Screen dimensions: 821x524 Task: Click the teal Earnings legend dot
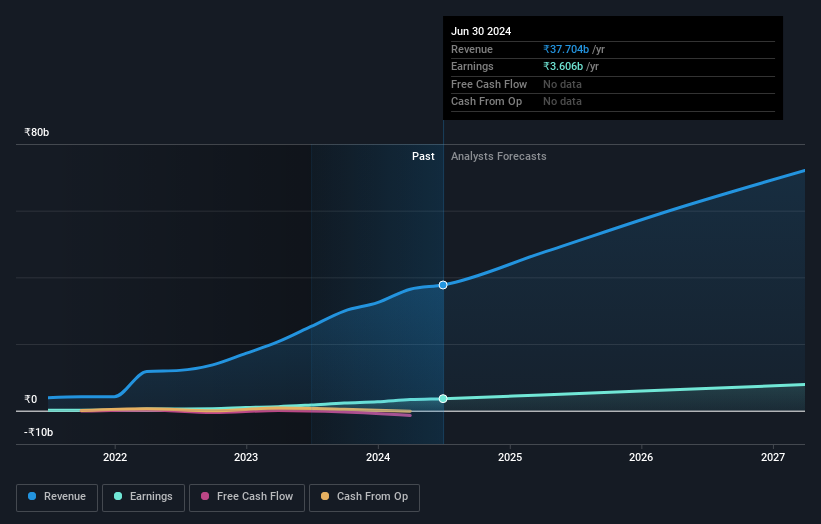coord(118,496)
